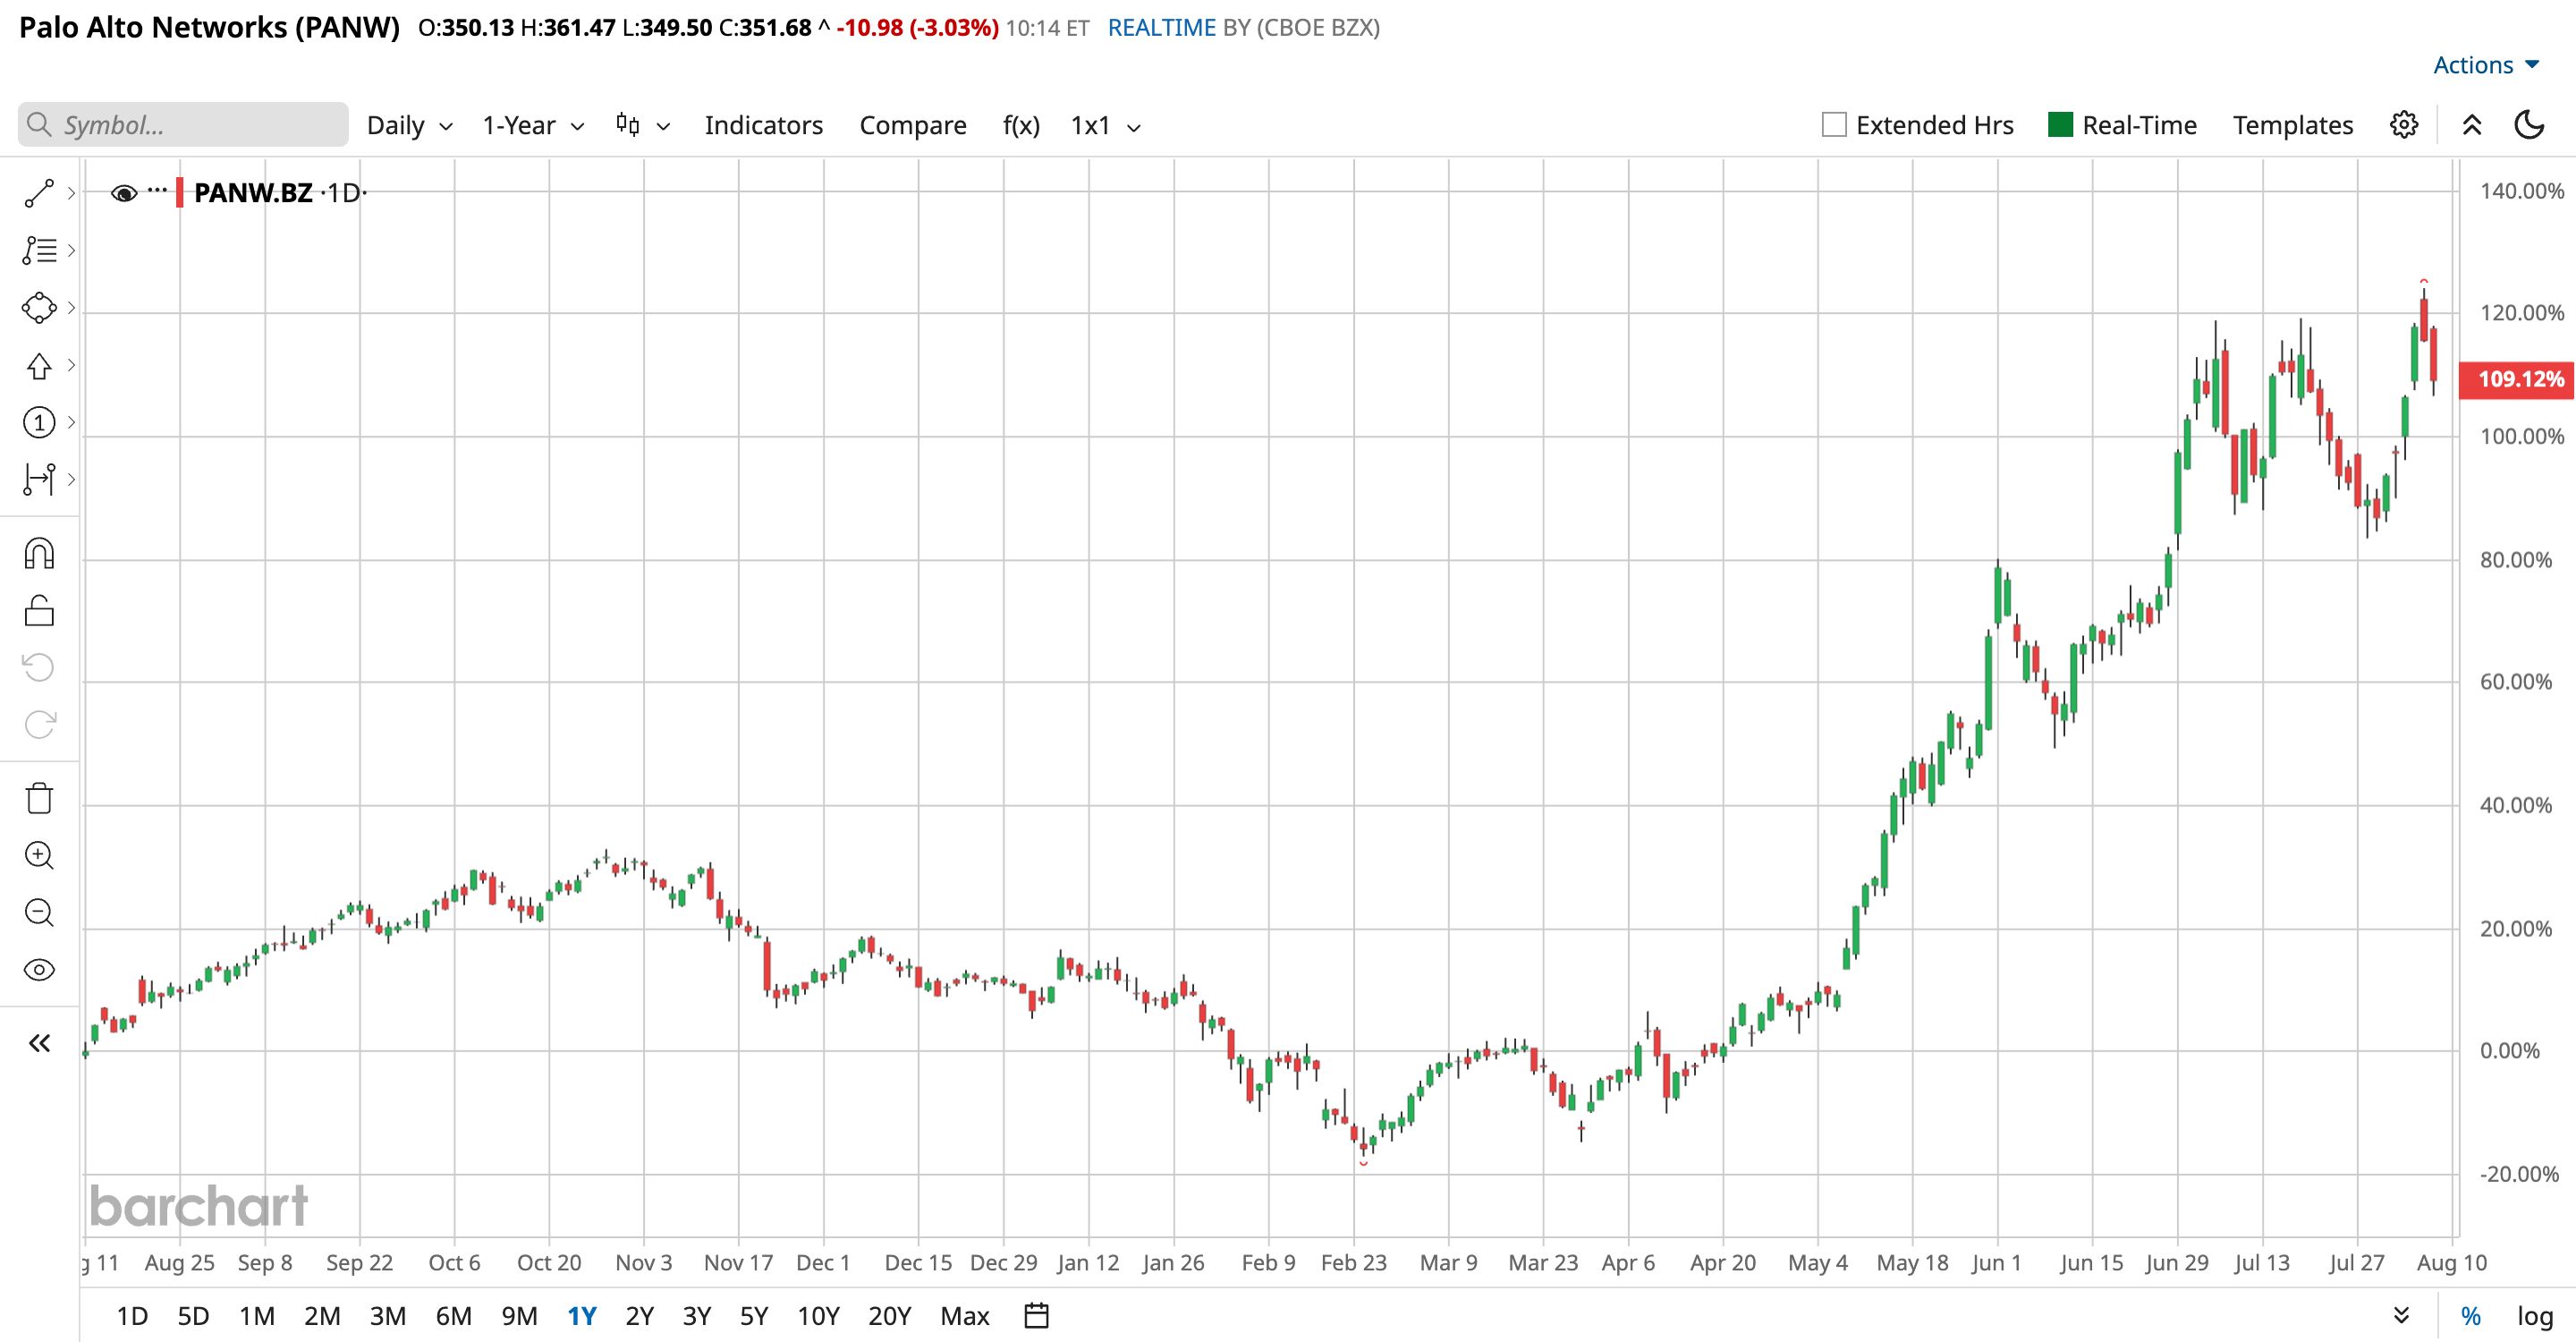Open the f(x) expressions menu

point(1021,125)
